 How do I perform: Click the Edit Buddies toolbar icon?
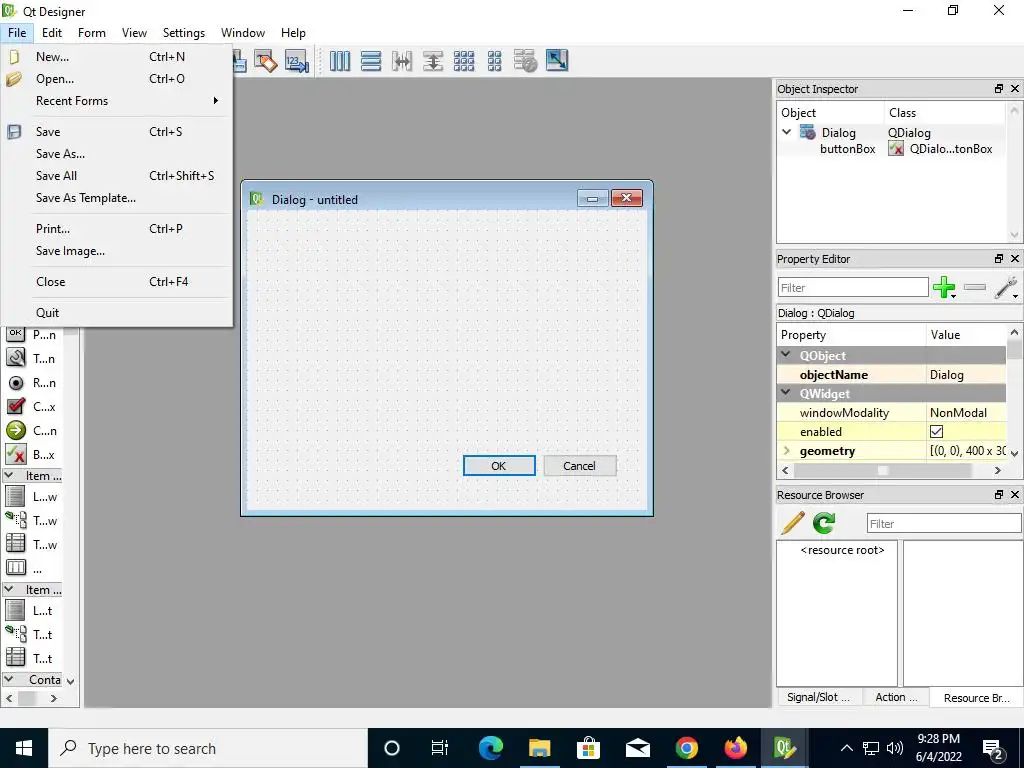266,61
